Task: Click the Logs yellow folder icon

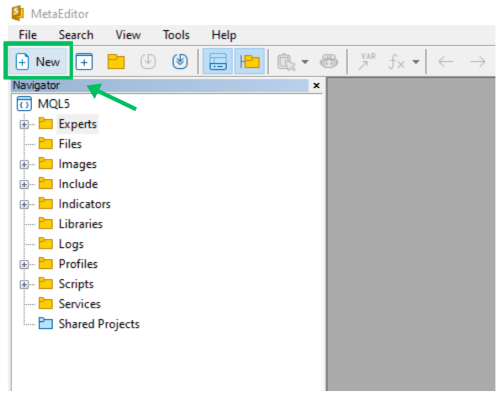Action: [45, 243]
